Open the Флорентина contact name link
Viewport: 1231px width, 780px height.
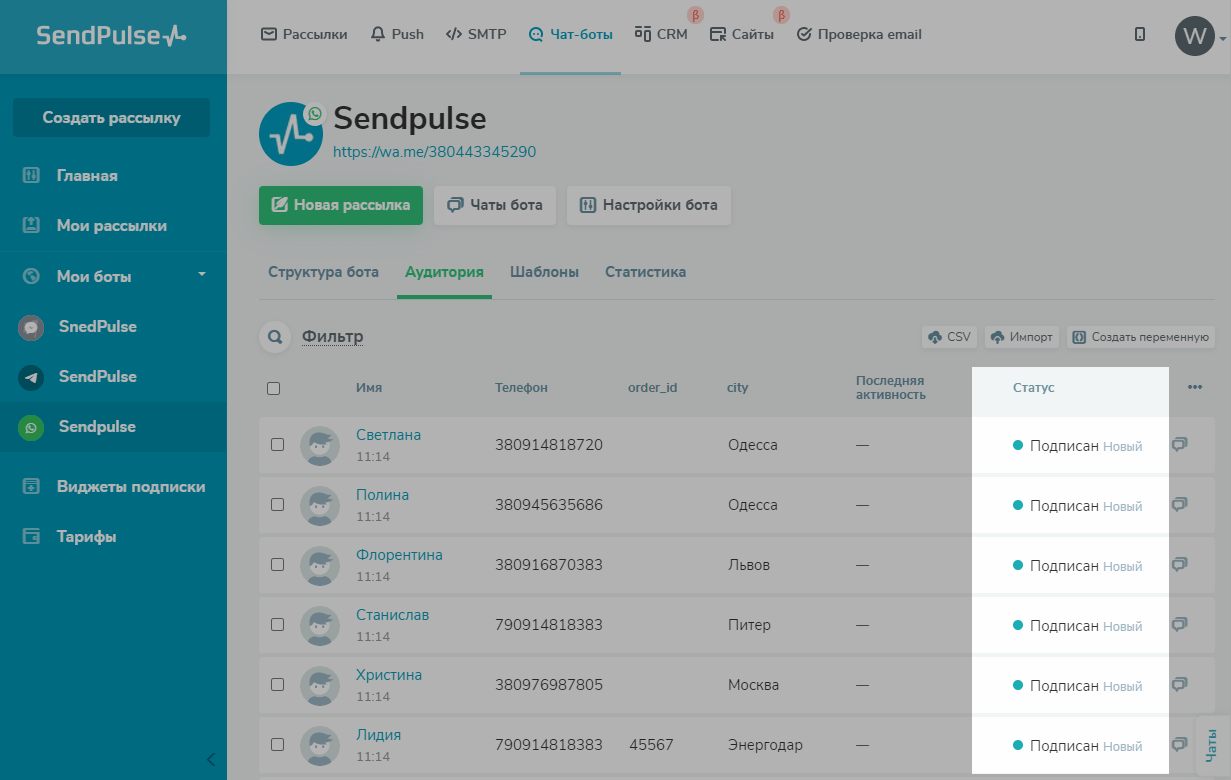point(399,555)
